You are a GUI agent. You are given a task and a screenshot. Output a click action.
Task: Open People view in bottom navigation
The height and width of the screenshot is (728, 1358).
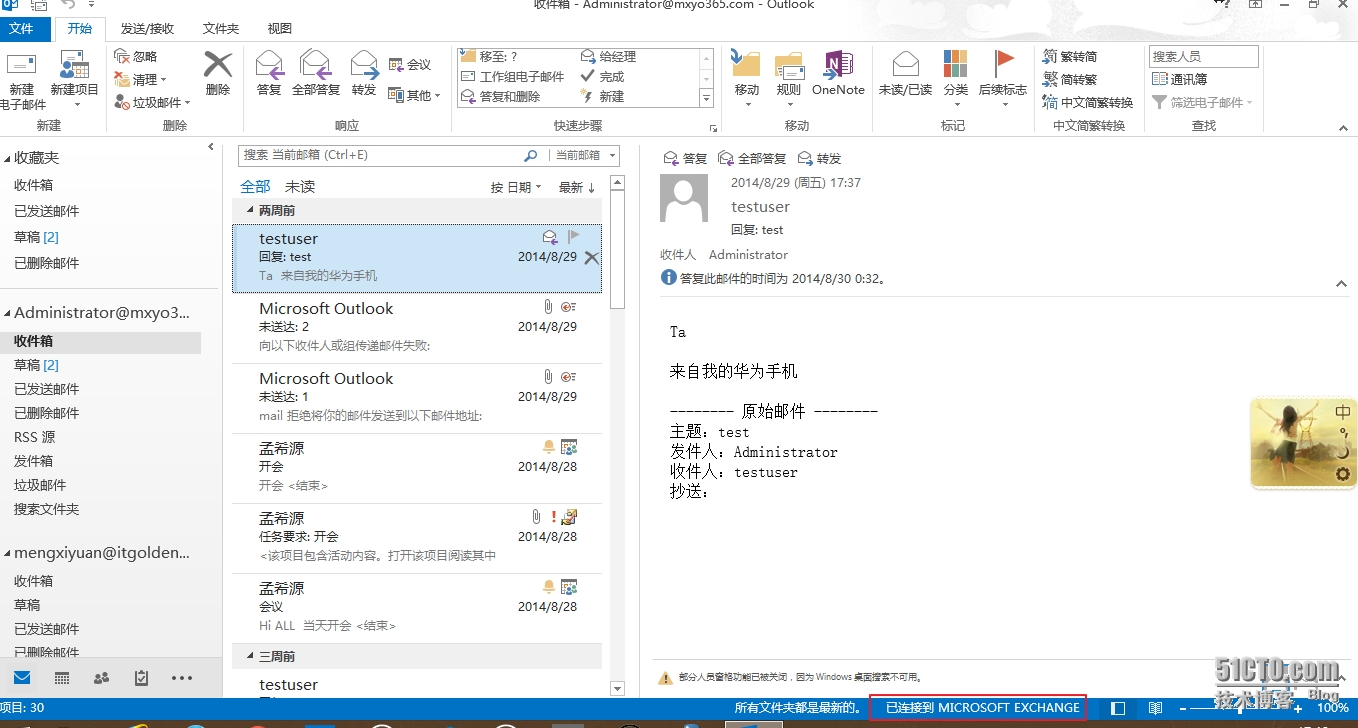click(101, 678)
